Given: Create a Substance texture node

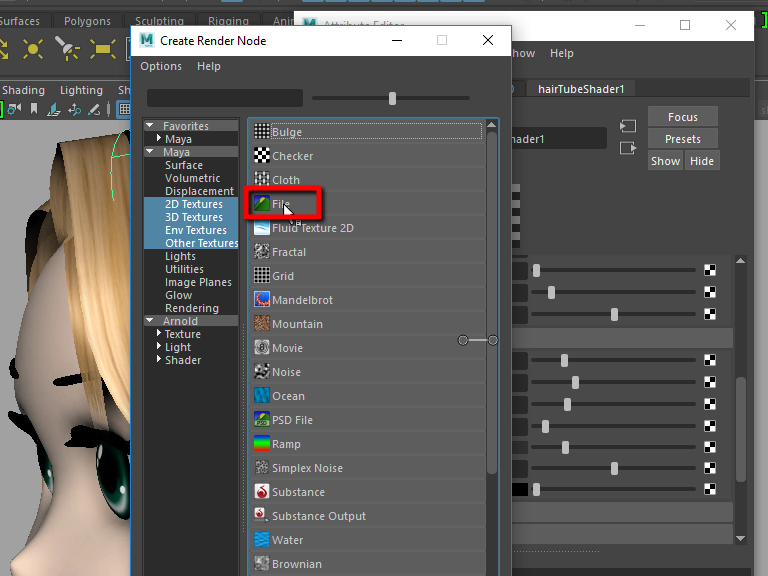Looking at the screenshot, I should [367, 492].
